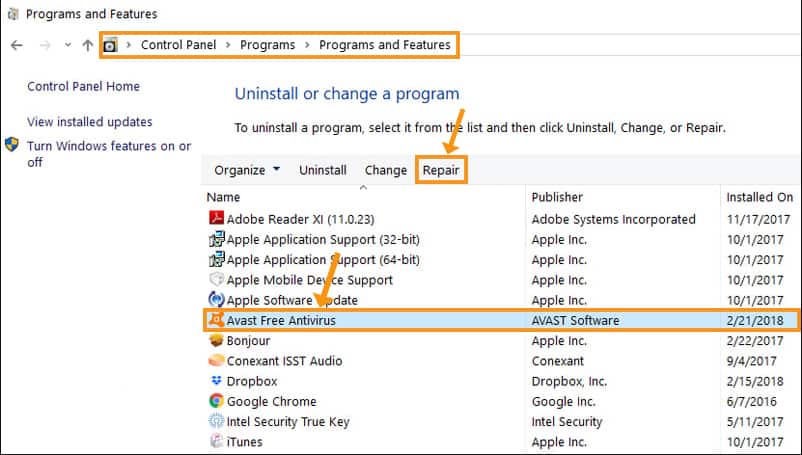The image size is (802, 455).
Task: Click the Adobe Reader XI icon
Action: coord(216,218)
